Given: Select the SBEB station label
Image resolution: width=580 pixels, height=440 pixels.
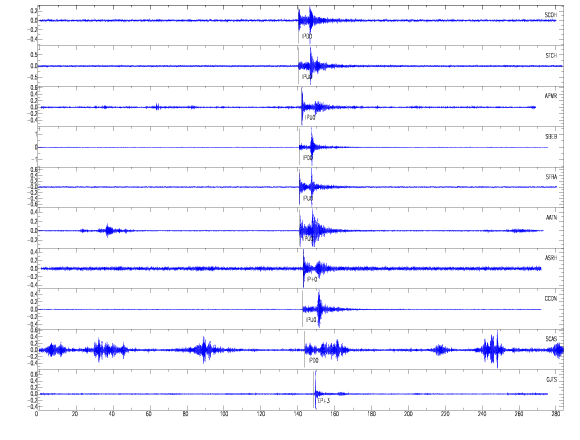Looking at the screenshot, I should [x=551, y=137].
